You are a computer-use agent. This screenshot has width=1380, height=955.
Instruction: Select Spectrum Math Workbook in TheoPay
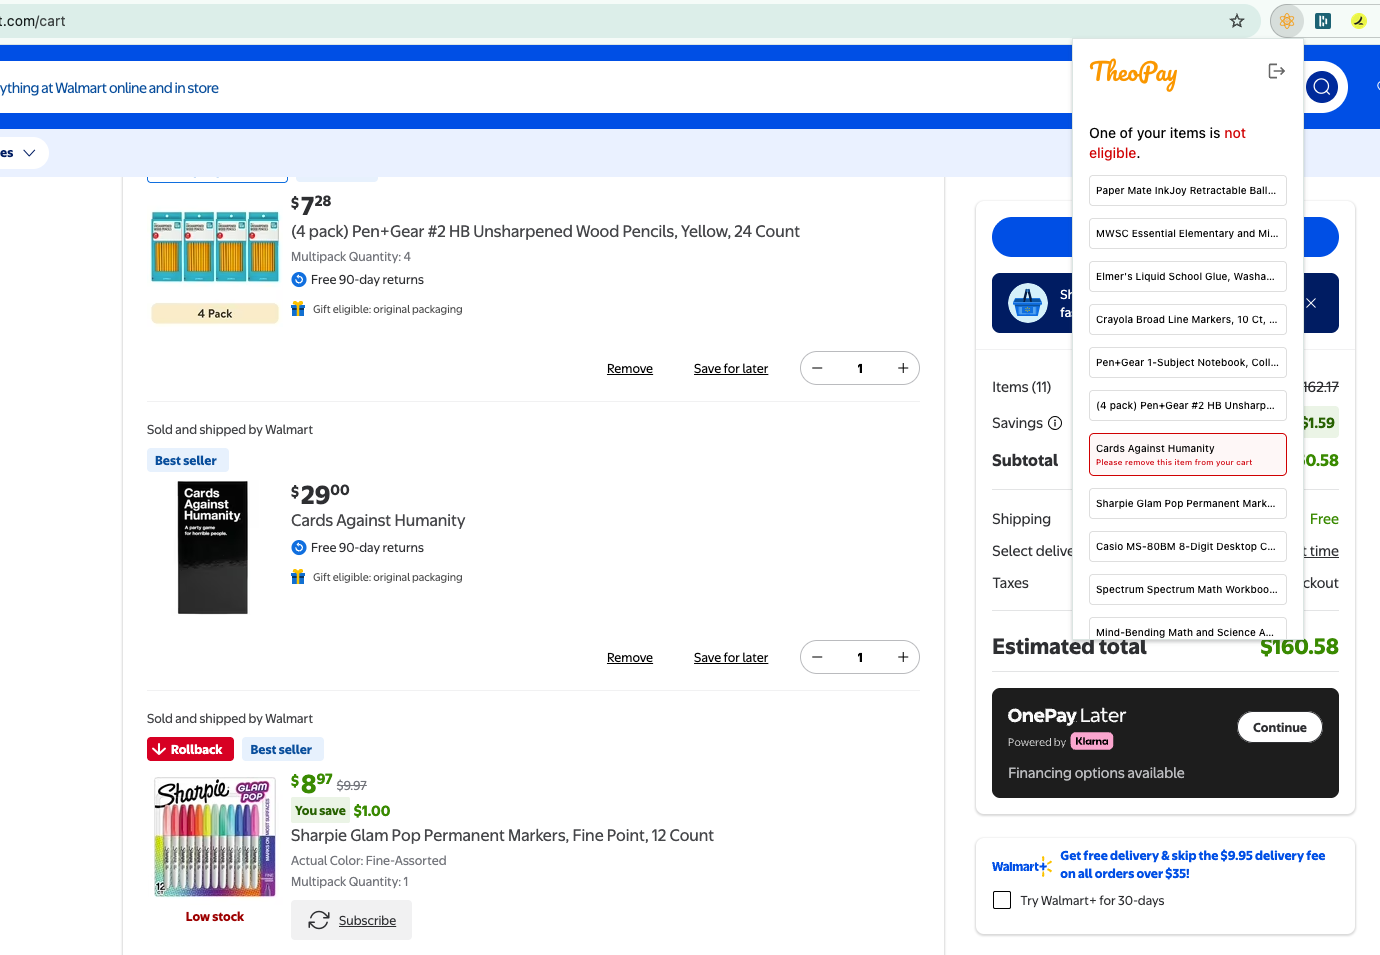(x=1188, y=589)
